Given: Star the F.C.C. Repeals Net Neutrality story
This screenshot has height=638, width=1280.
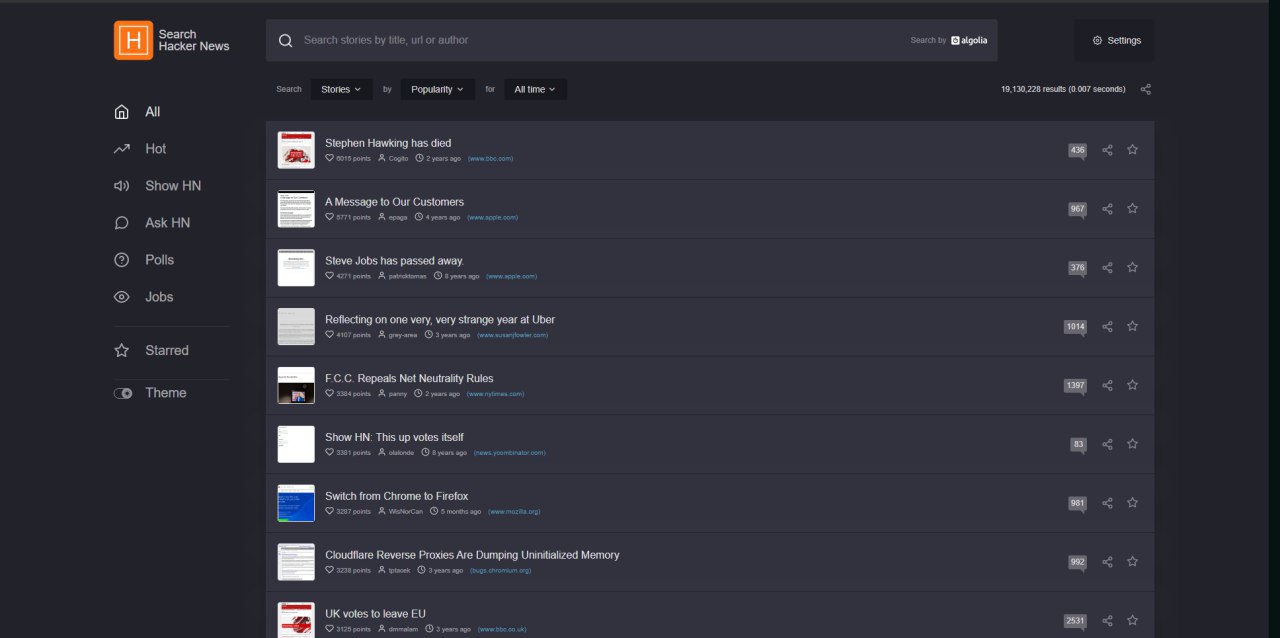Looking at the screenshot, I should click(x=1132, y=385).
